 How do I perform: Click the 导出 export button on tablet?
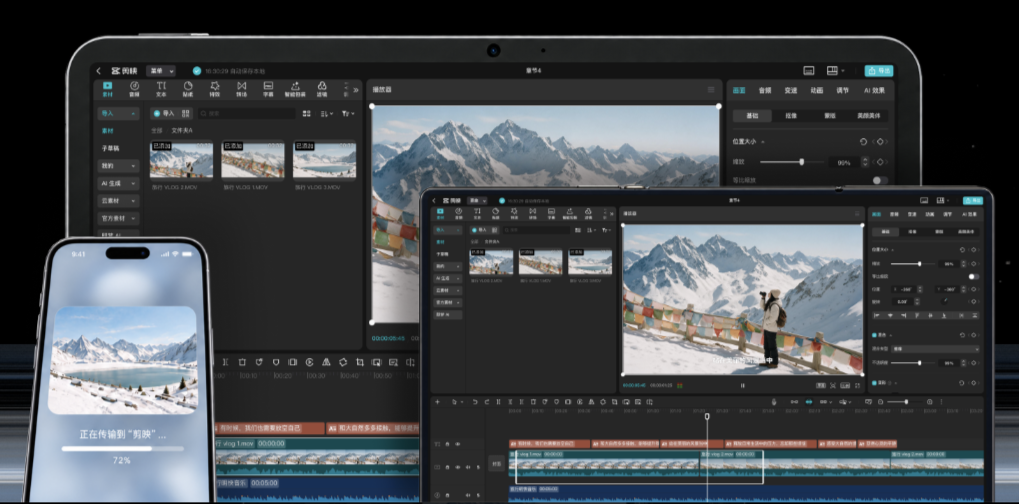coord(972,201)
